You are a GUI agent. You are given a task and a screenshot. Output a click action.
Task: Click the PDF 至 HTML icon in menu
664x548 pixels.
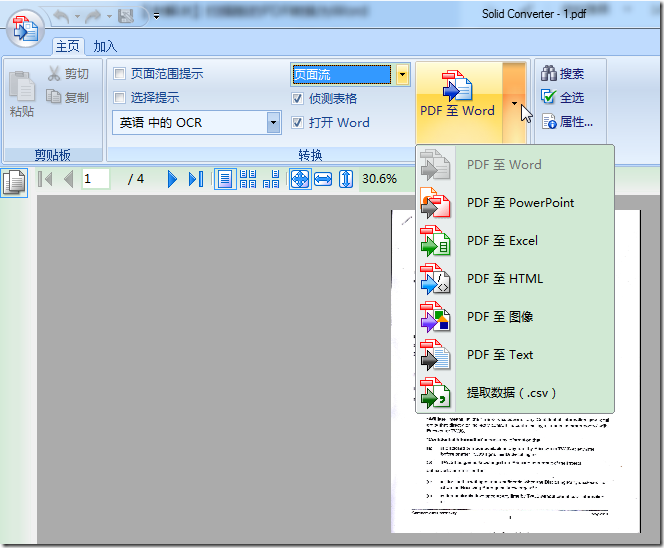click(x=436, y=279)
